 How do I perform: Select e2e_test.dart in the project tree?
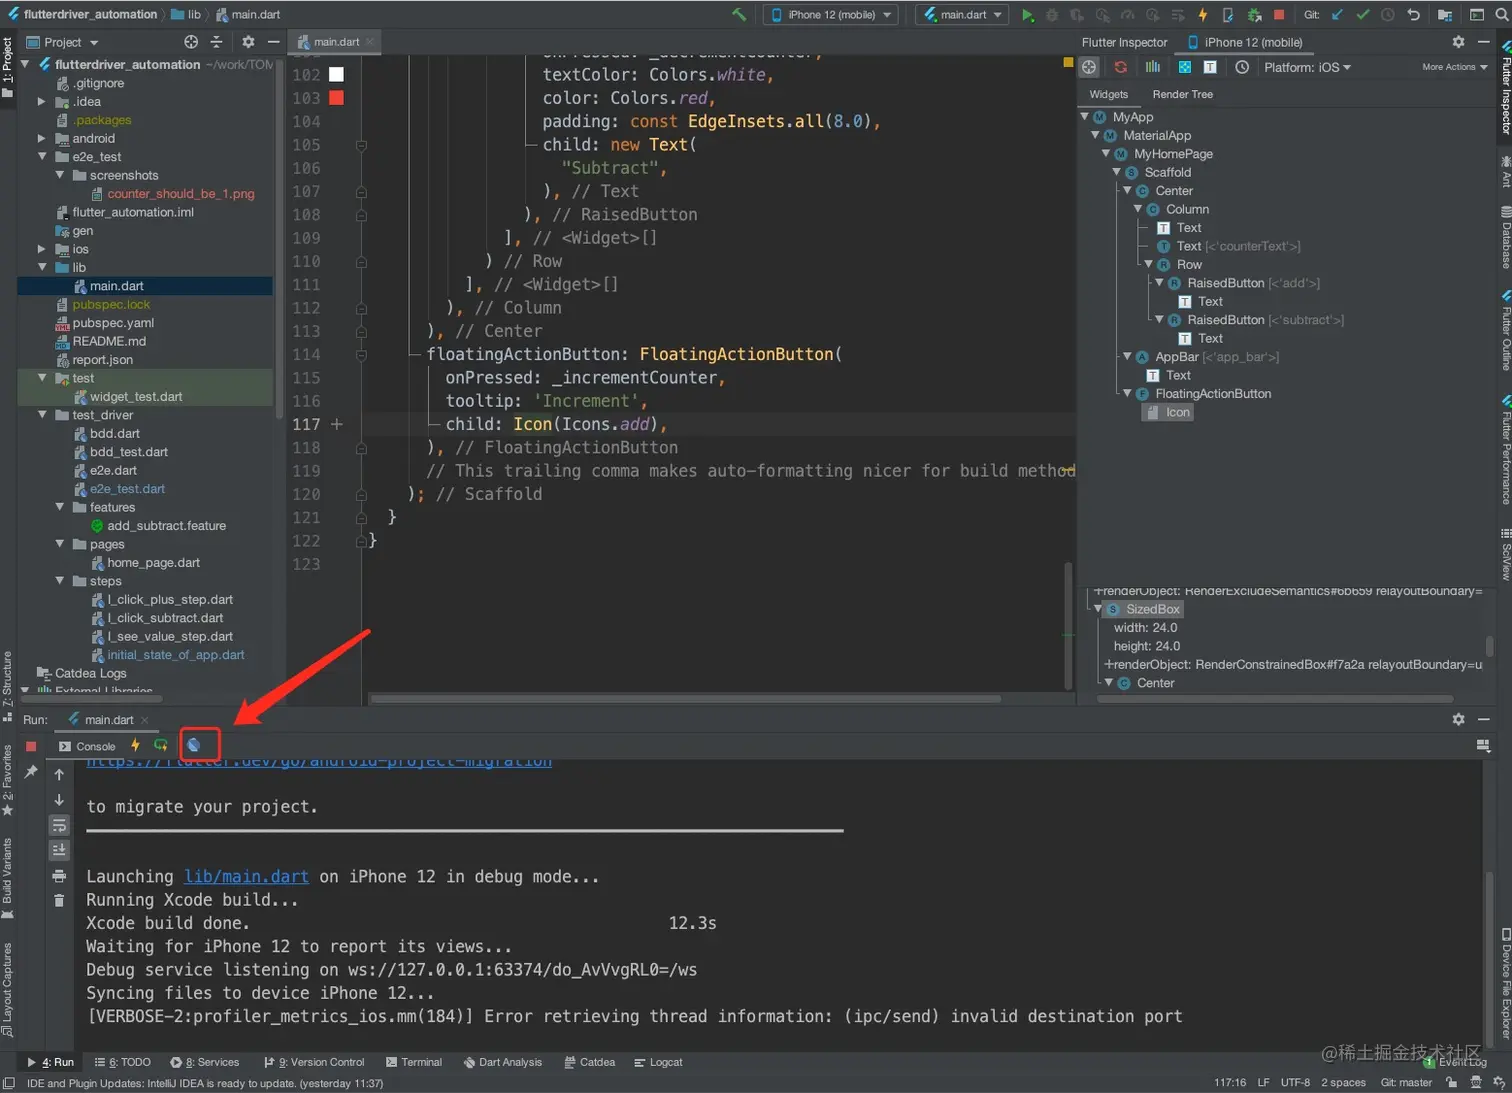(127, 489)
